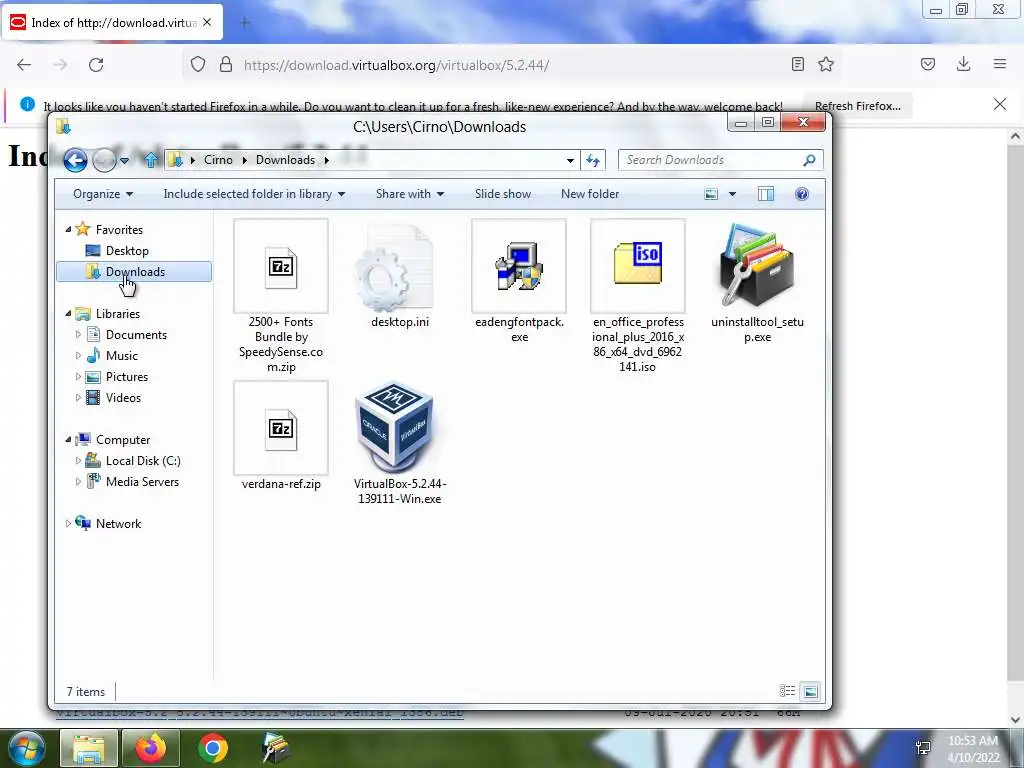Click Explorer Forward navigation arrow
The width and height of the screenshot is (1024, 768).
click(x=104, y=160)
